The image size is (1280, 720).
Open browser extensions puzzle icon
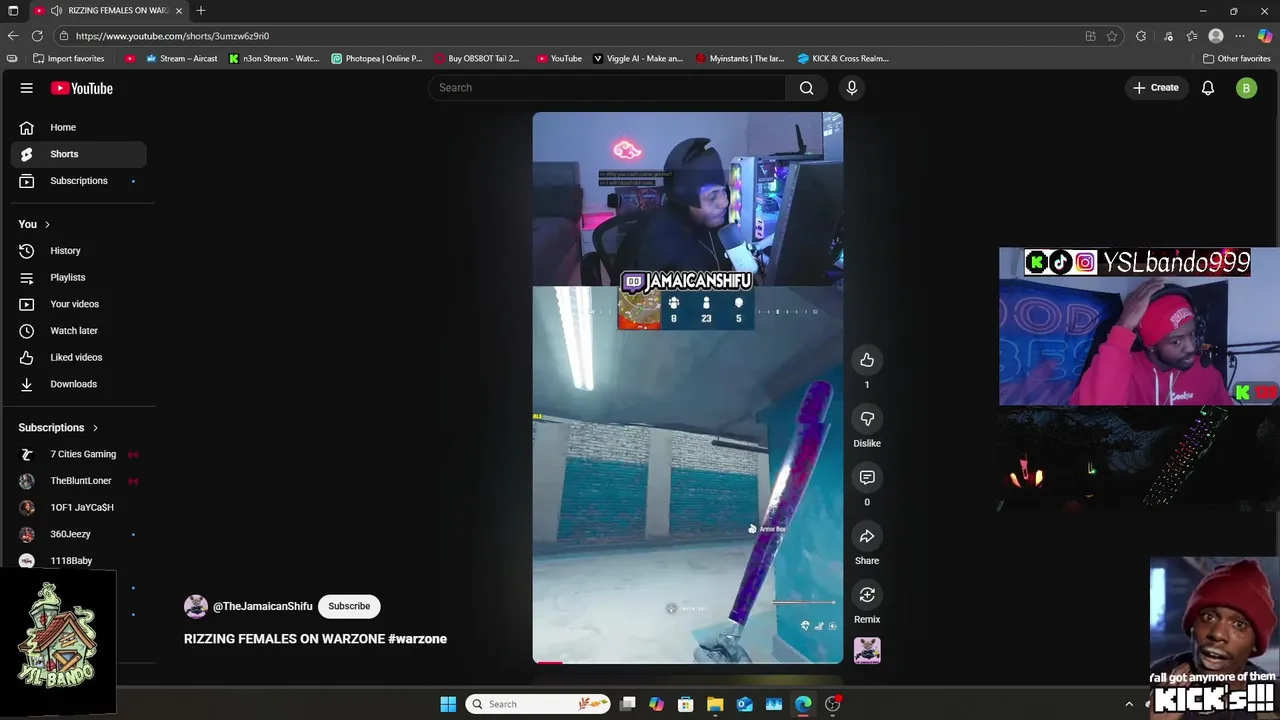pyautogui.click(x=1141, y=36)
